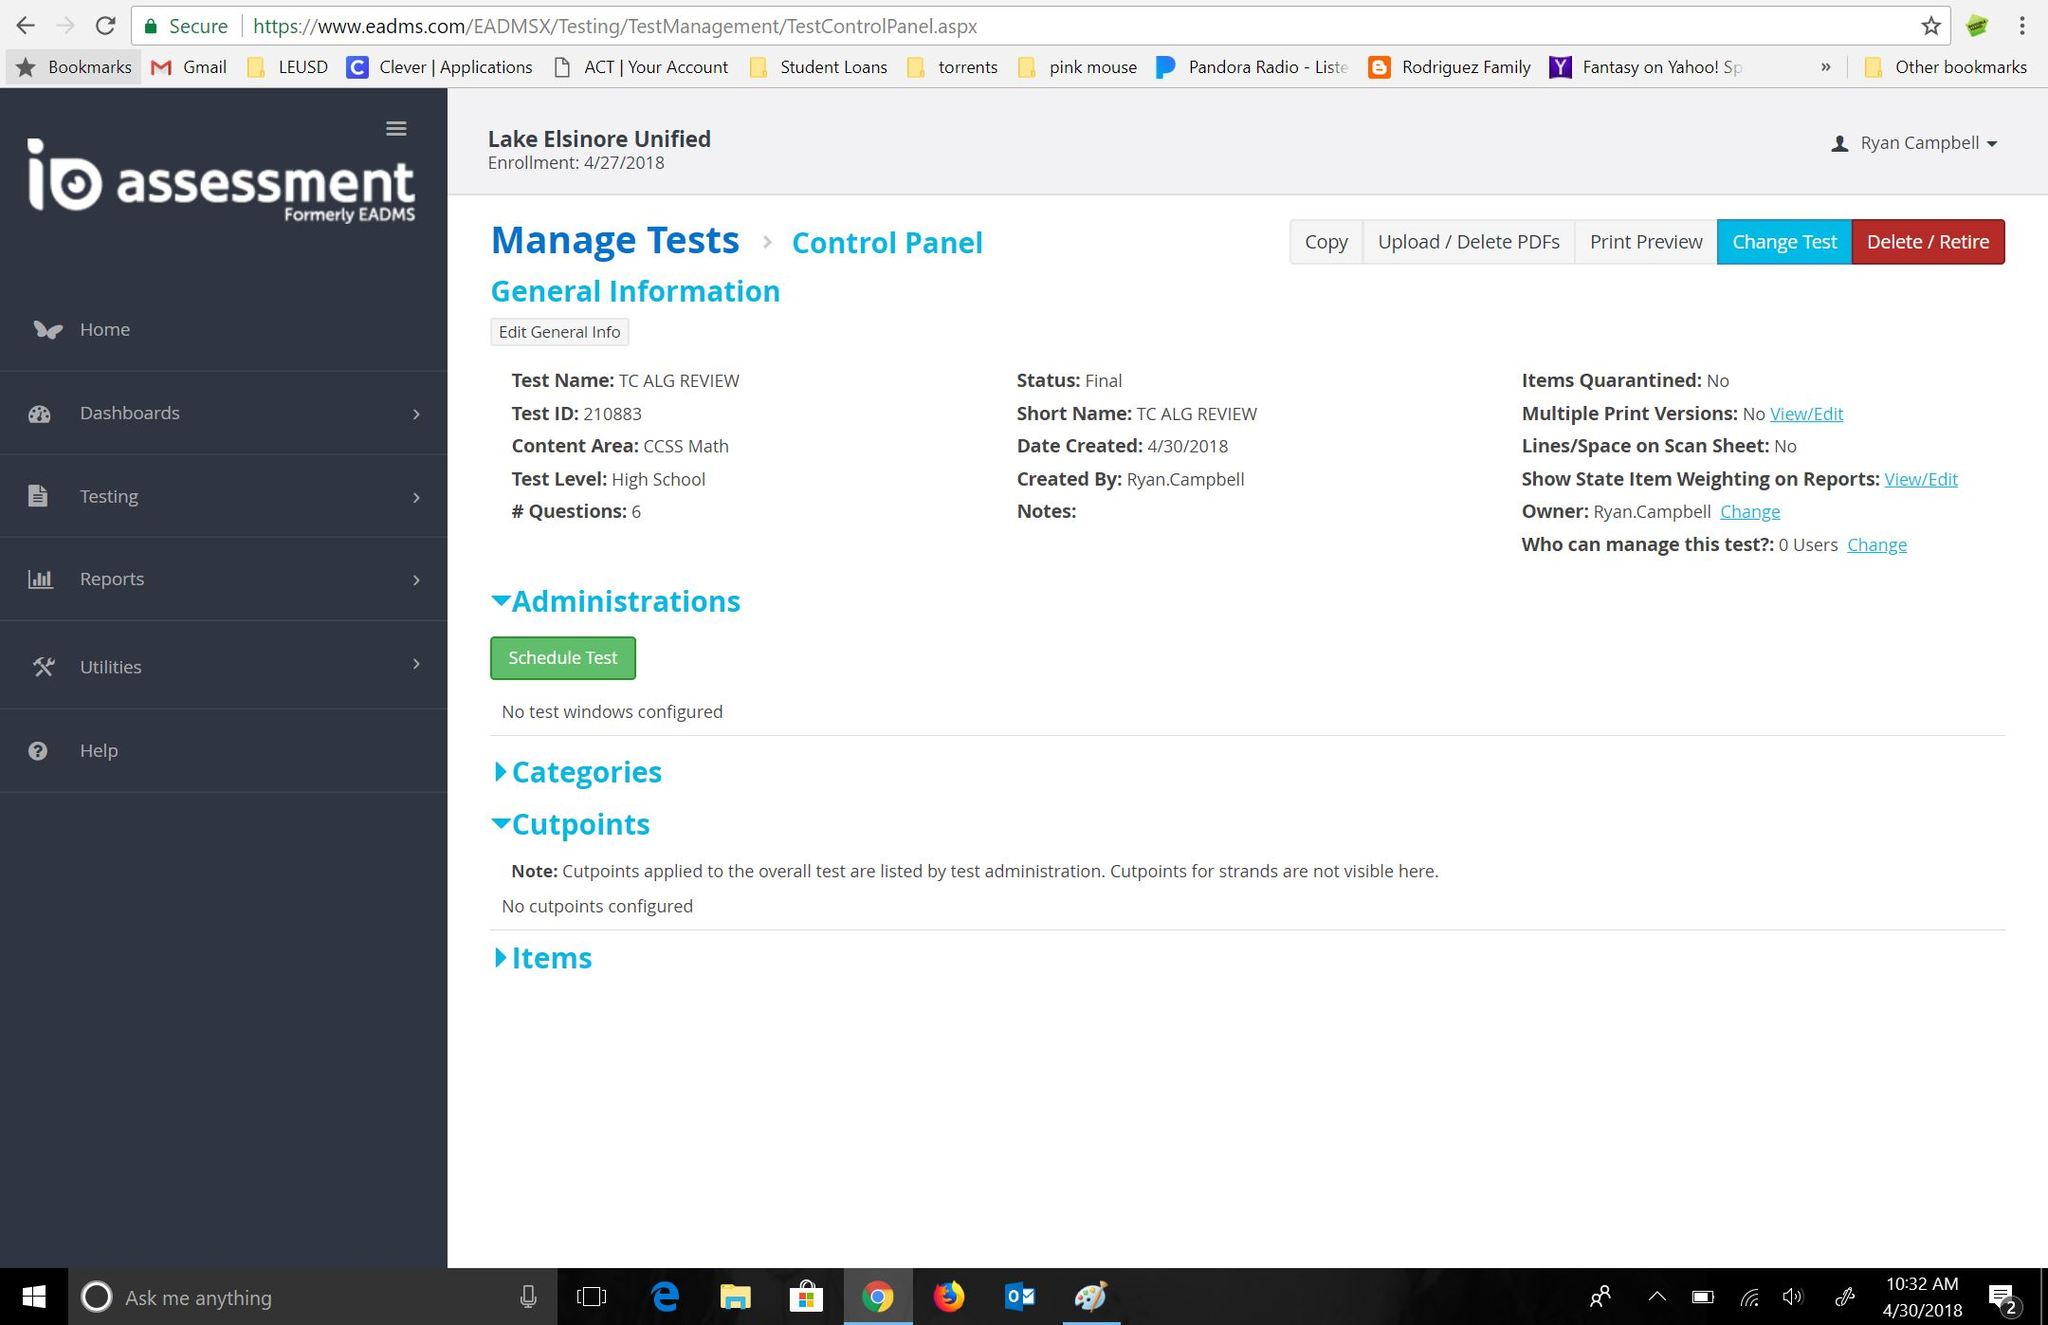This screenshot has width=2048, height=1325.
Task: Bookmark page with the star icon
Action: (1930, 26)
